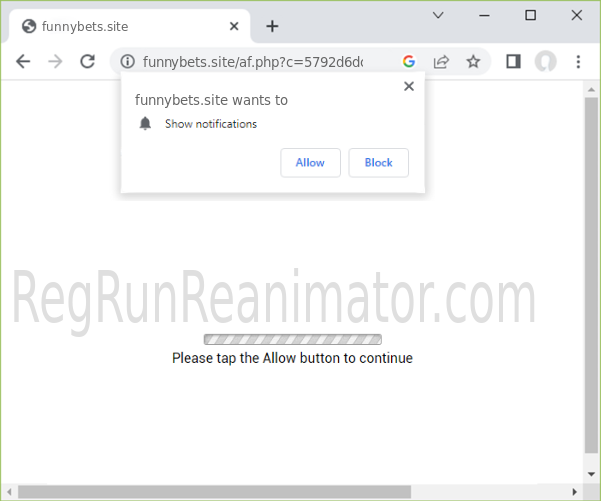View site information icon in address bar
The image size is (601, 501).
pyautogui.click(x=127, y=62)
